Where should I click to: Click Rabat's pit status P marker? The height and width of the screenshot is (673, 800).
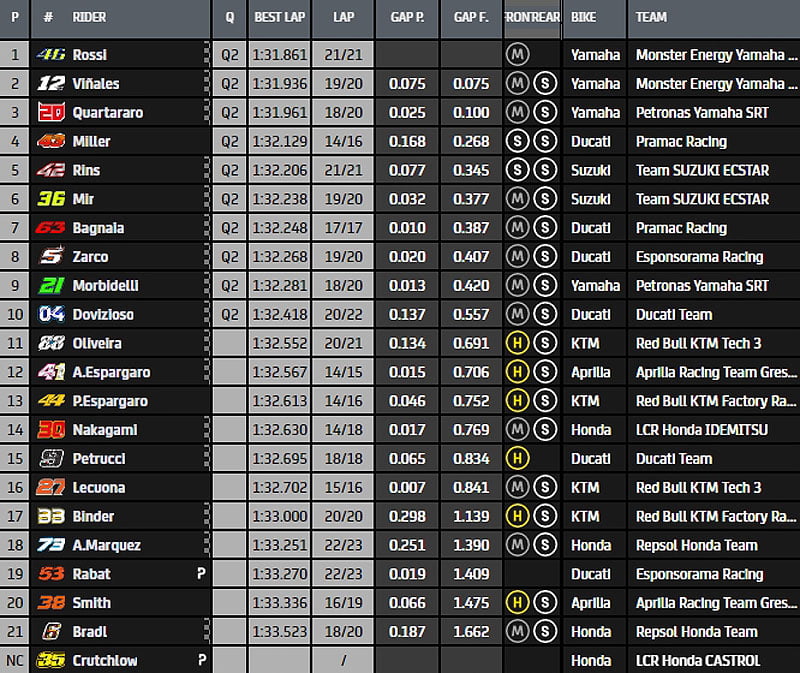click(202, 574)
